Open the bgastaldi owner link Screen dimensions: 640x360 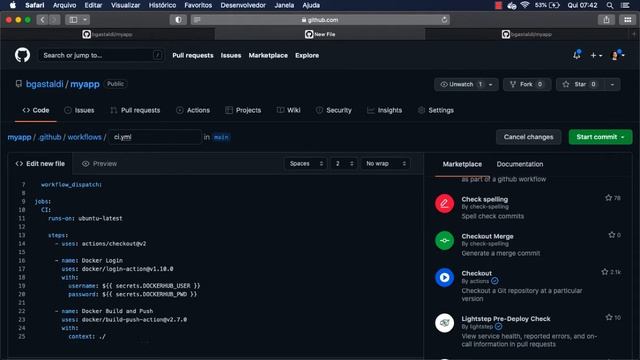tap(44, 84)
